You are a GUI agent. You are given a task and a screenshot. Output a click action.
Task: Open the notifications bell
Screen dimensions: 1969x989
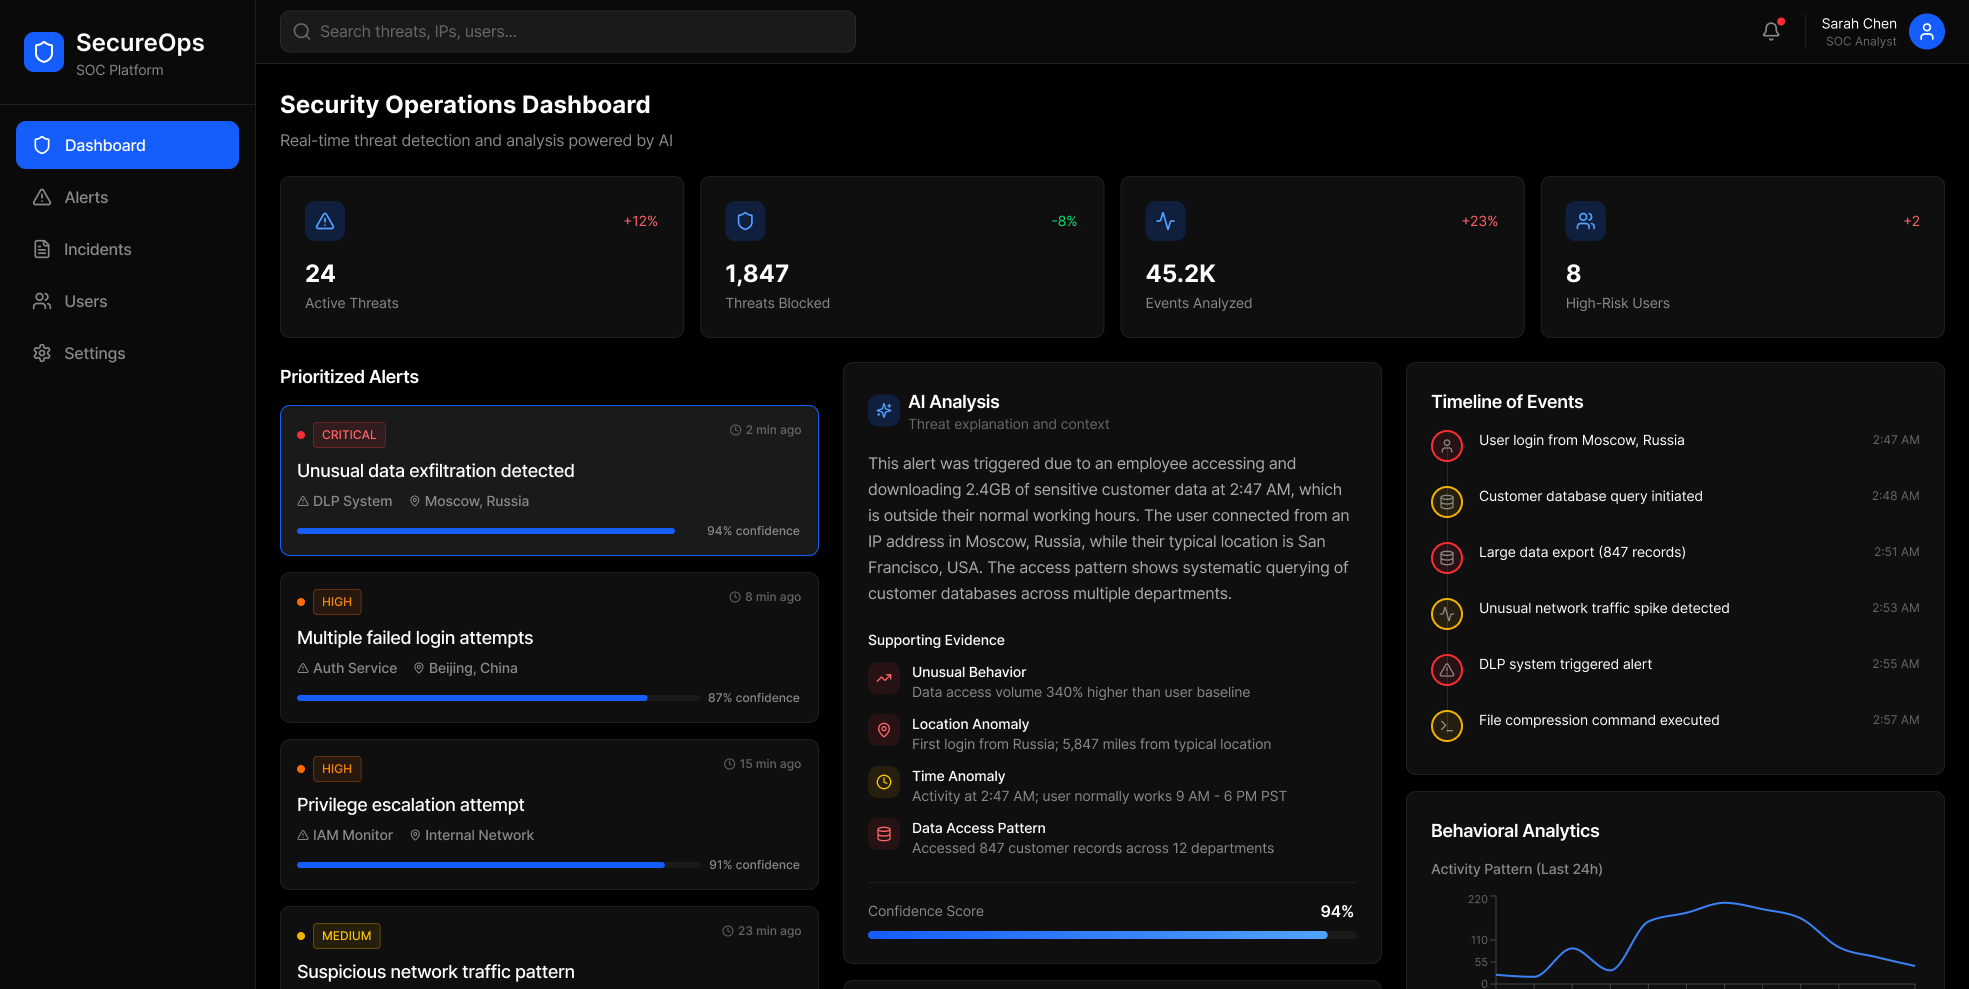(x=1771, y=31)
